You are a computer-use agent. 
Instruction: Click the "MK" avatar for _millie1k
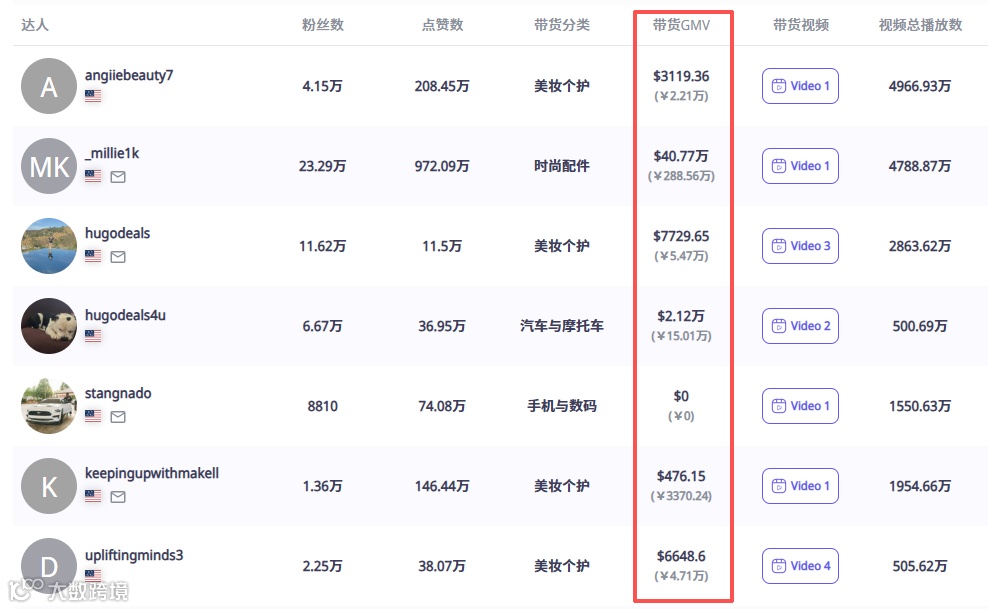click(49, 166)
